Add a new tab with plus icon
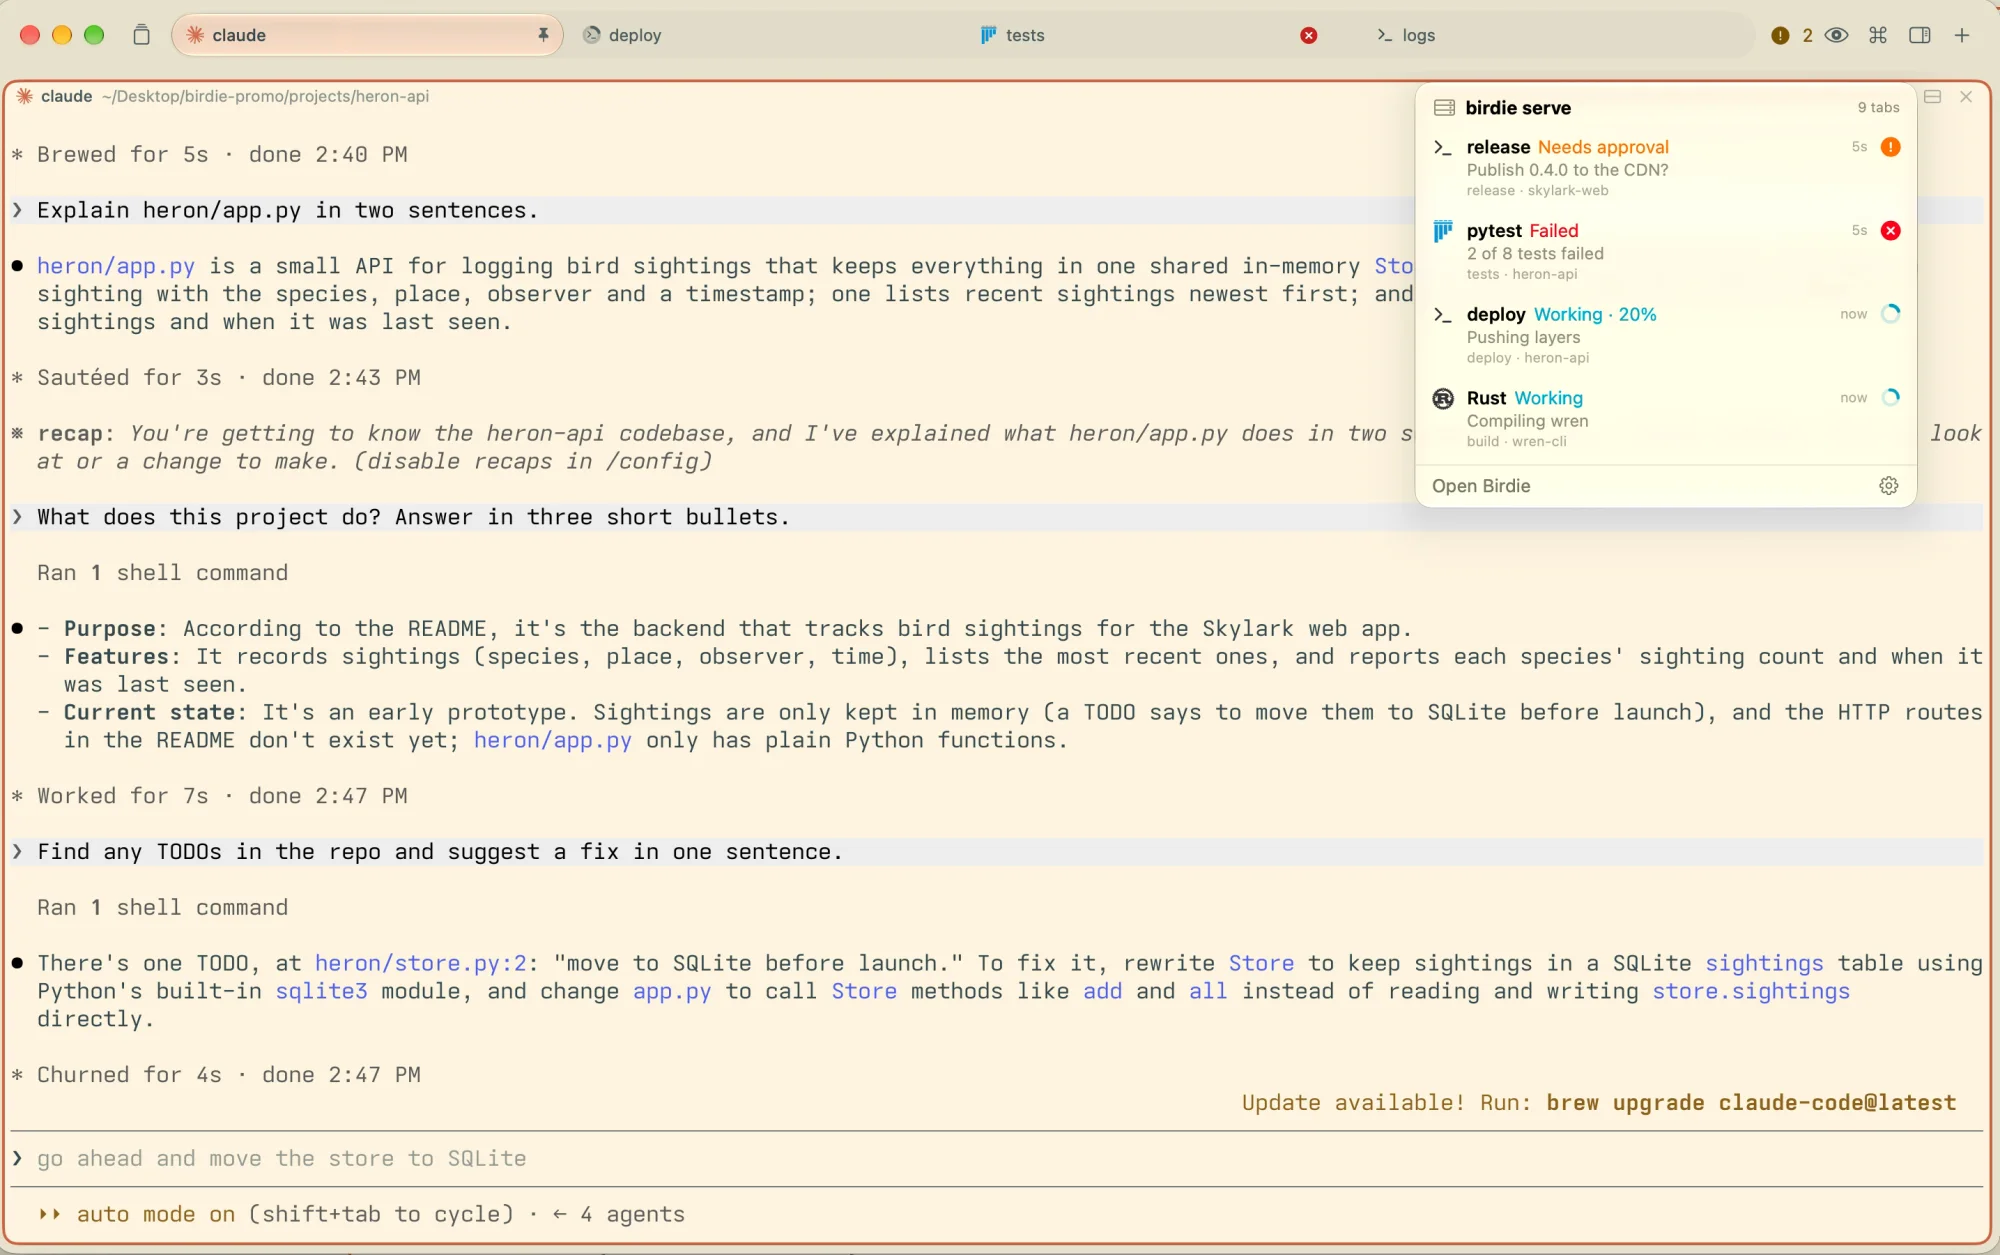The width and height of the screenshot is (2000, 1255). click(x=1962, y=35)
